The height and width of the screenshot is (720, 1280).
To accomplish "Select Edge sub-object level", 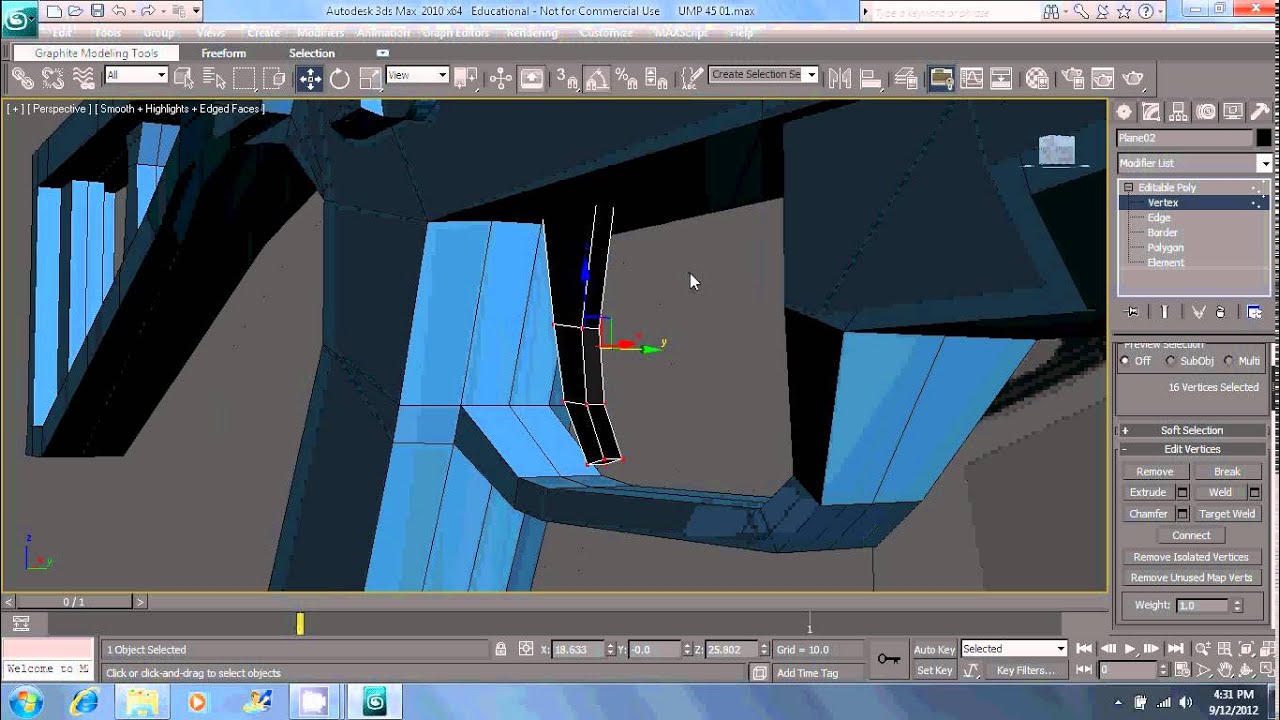I will pyautogui.click(x=1159, y=217).
